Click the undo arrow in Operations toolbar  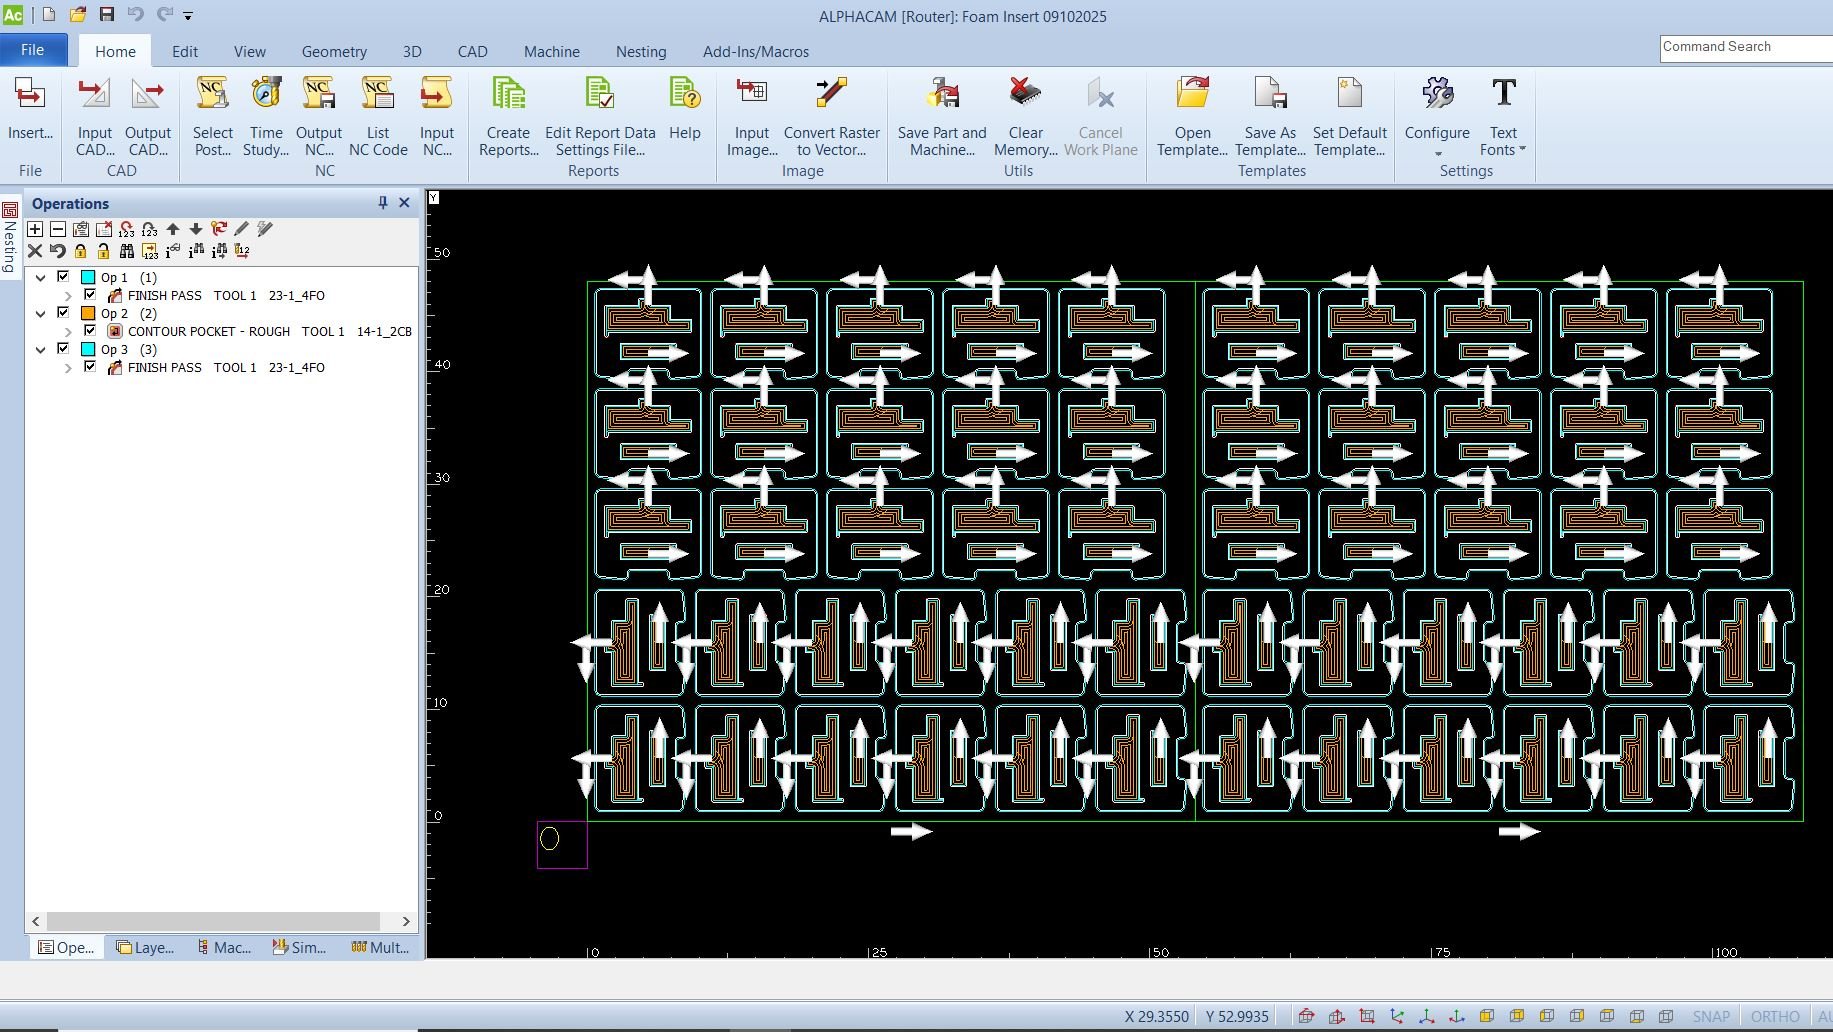click(x=58, y=251)
